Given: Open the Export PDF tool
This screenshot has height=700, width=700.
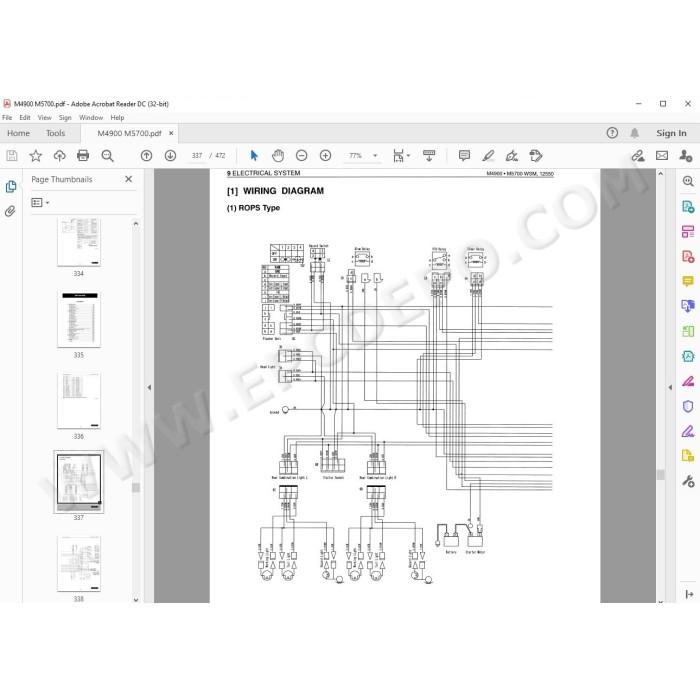Looking at the screenshot, I should [x=688, y=207].
